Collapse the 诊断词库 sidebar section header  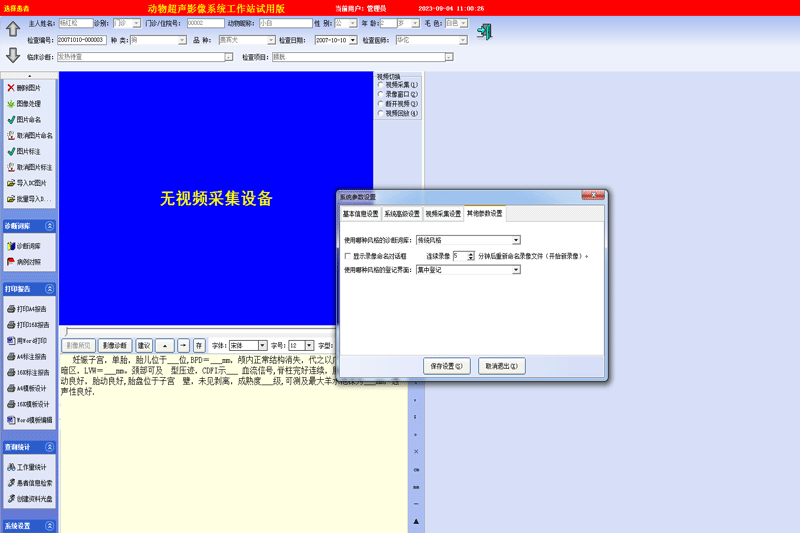pyautogui.click(x=49, y=225)
